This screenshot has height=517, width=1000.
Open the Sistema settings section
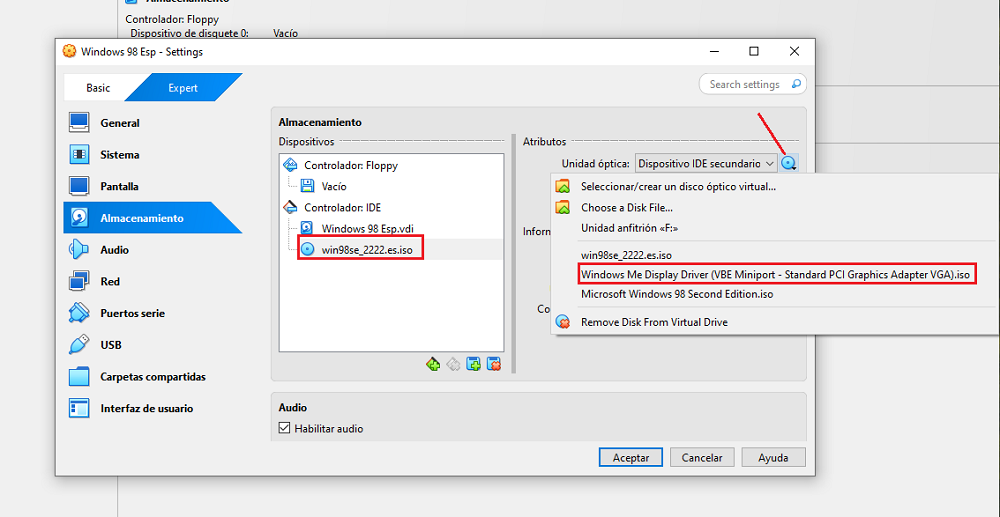pyautogui.click(x=120, y=155)
